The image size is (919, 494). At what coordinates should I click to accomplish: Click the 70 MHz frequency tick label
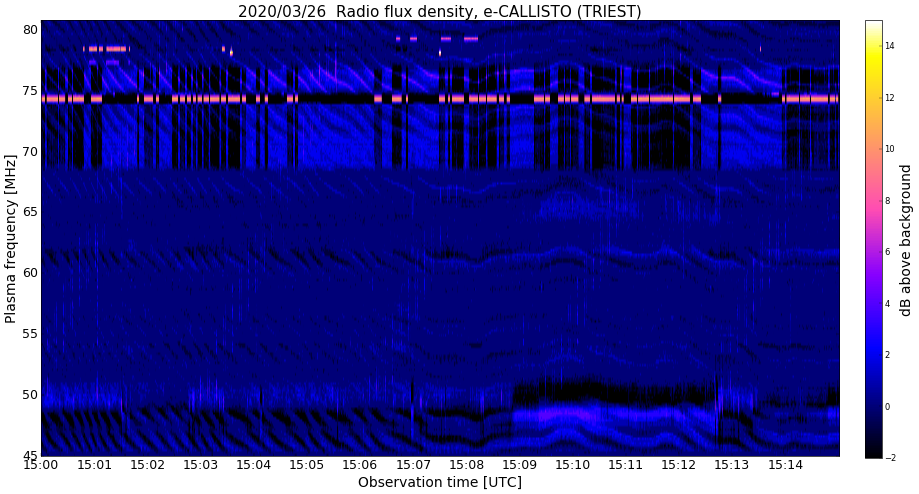[30, 151]
